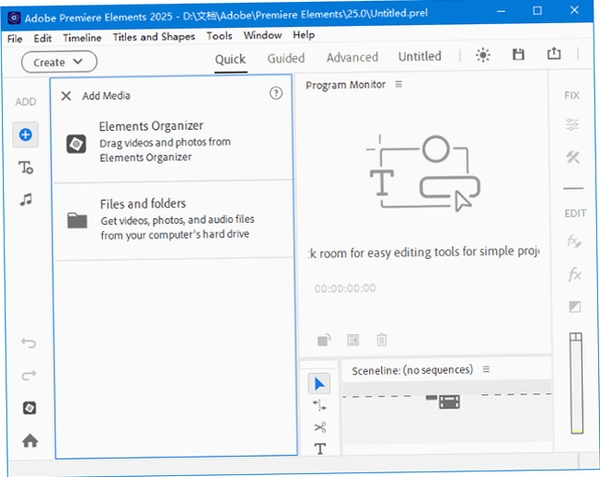The width and height of the screenshot is (600, 477).
Task: Click the Home icon
Action: [x=30, y=441]
